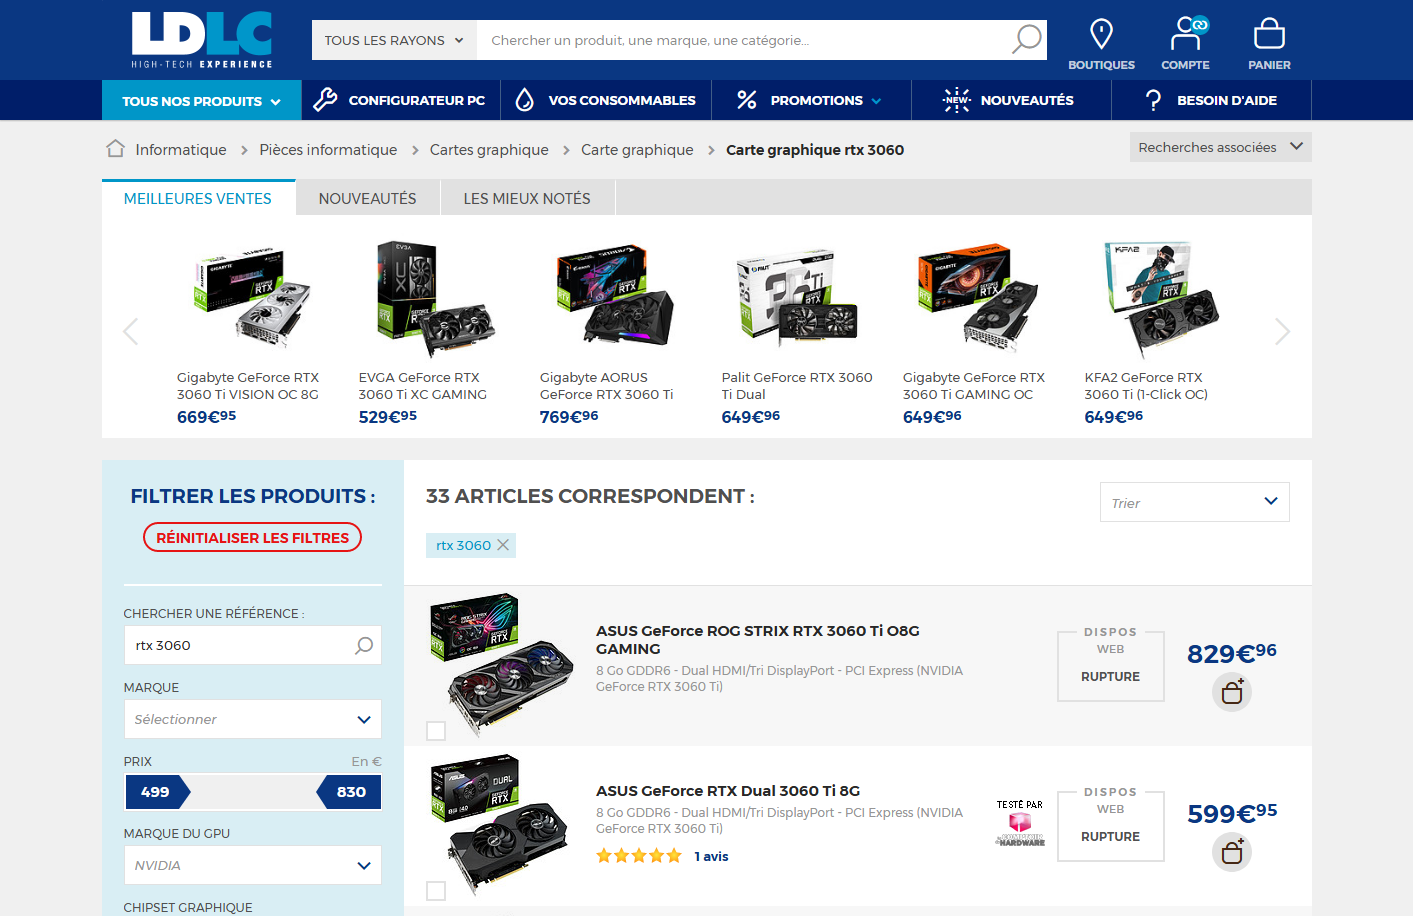
Task: Click the Configurateur PC wrench icon
Action: tap(325, 100)
